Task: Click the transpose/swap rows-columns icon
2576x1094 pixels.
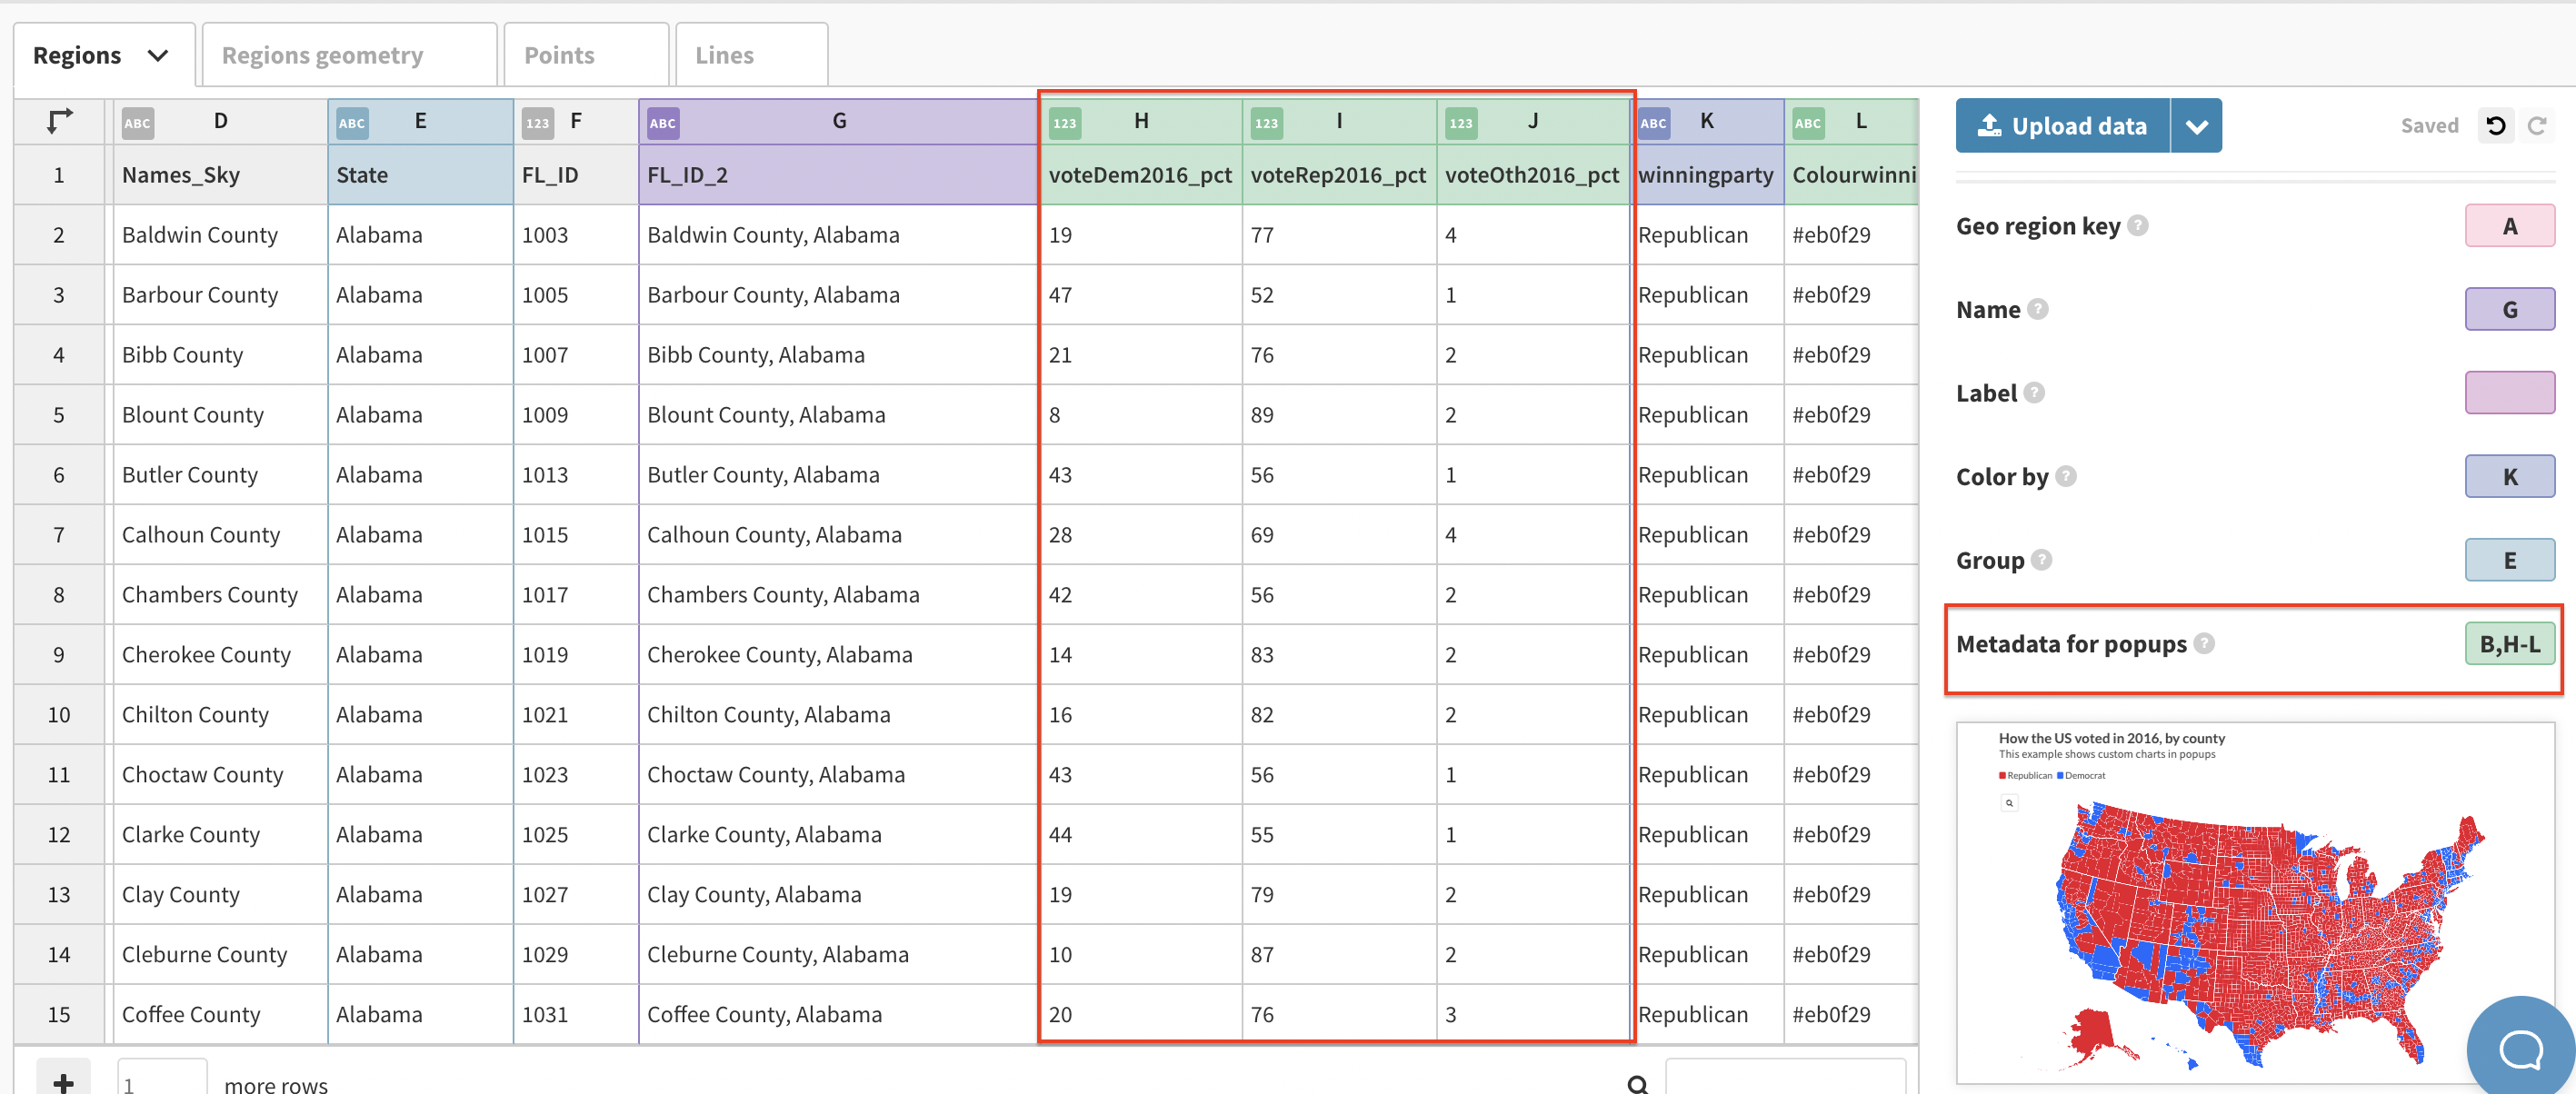Action: [x=59, y=121]
